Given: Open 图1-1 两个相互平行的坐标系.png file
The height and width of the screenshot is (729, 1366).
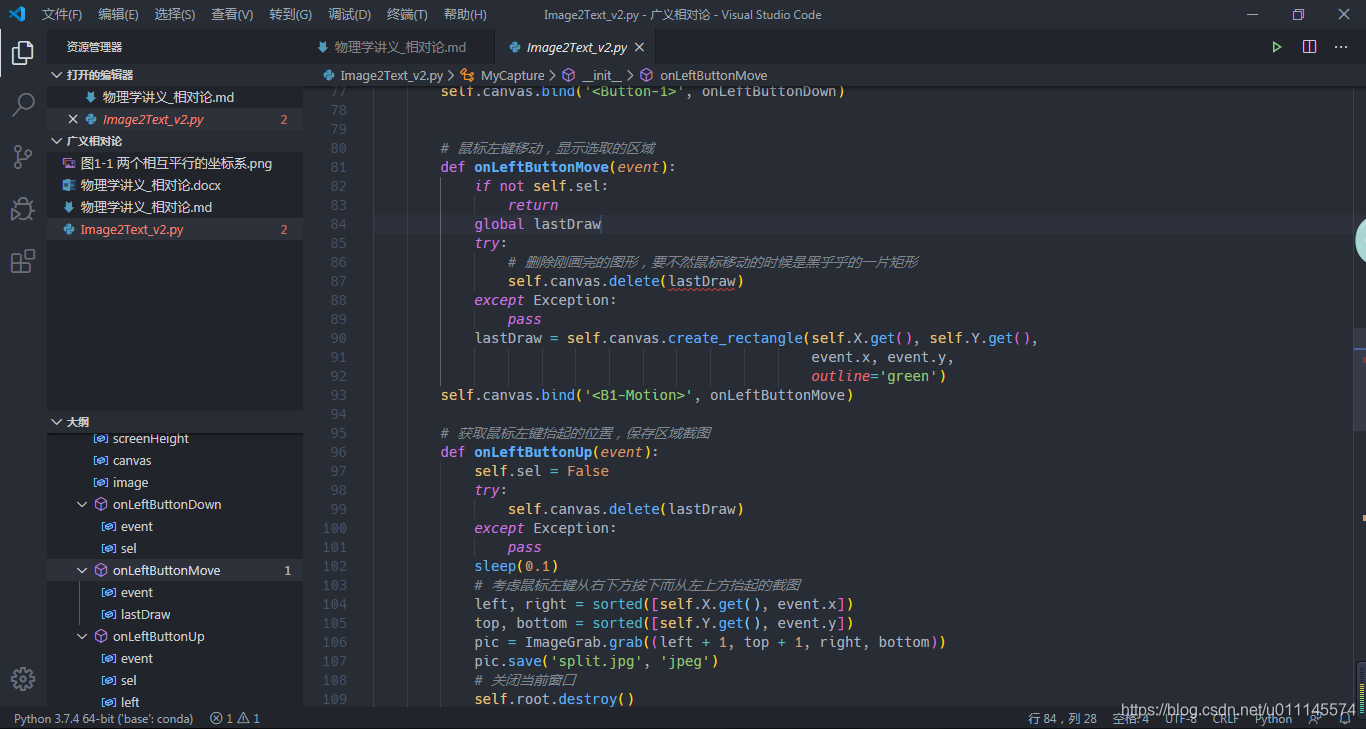Looking at the screenshot, I should [175, 163].
